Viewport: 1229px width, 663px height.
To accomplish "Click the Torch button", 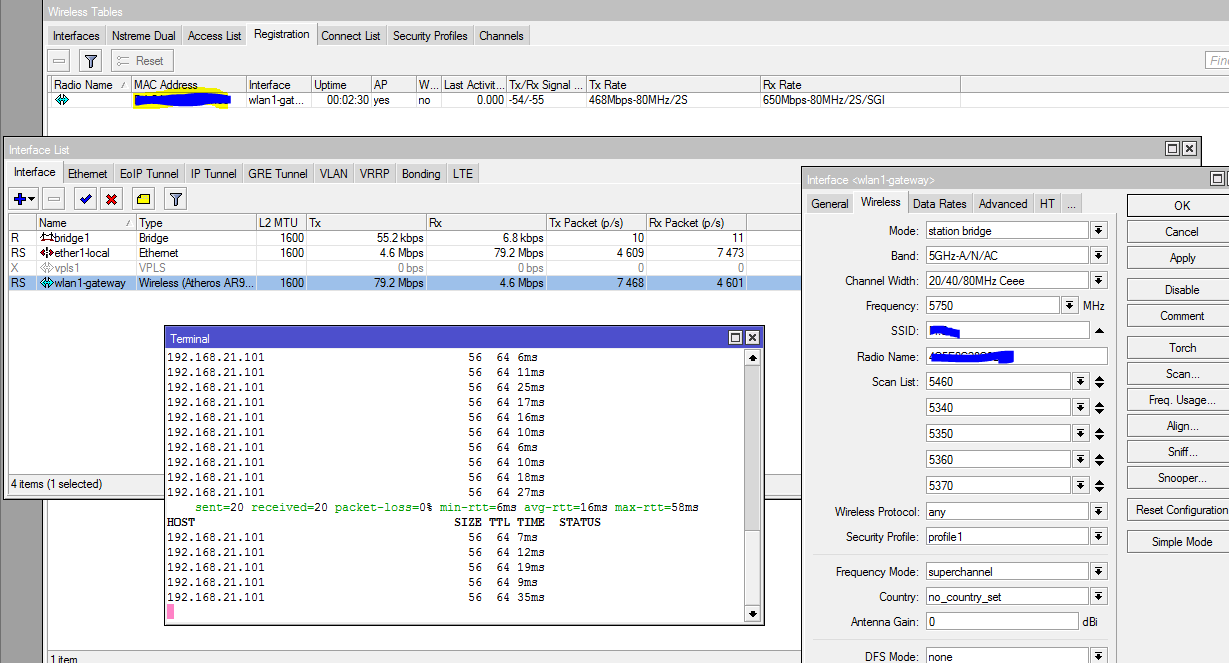I will click(1182, 348).
